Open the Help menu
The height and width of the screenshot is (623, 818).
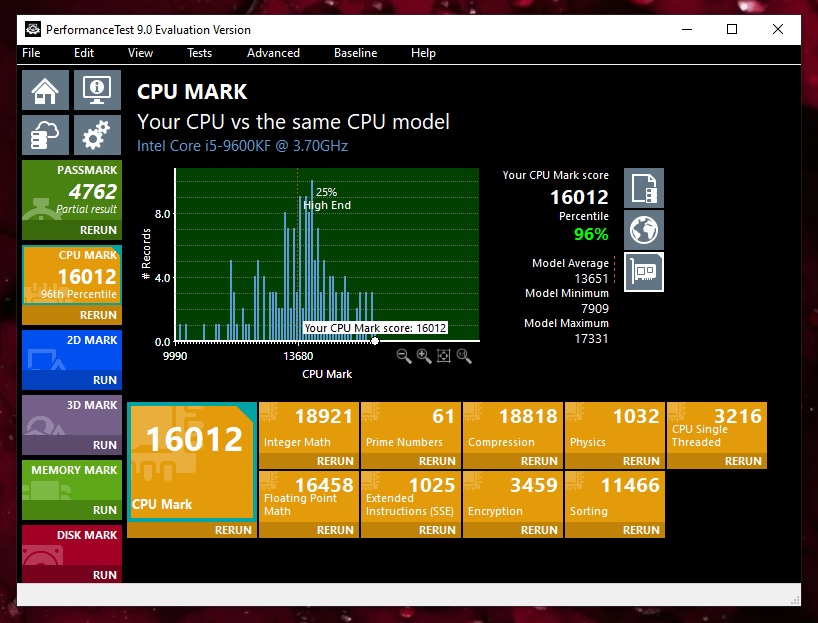coord(423,53)
